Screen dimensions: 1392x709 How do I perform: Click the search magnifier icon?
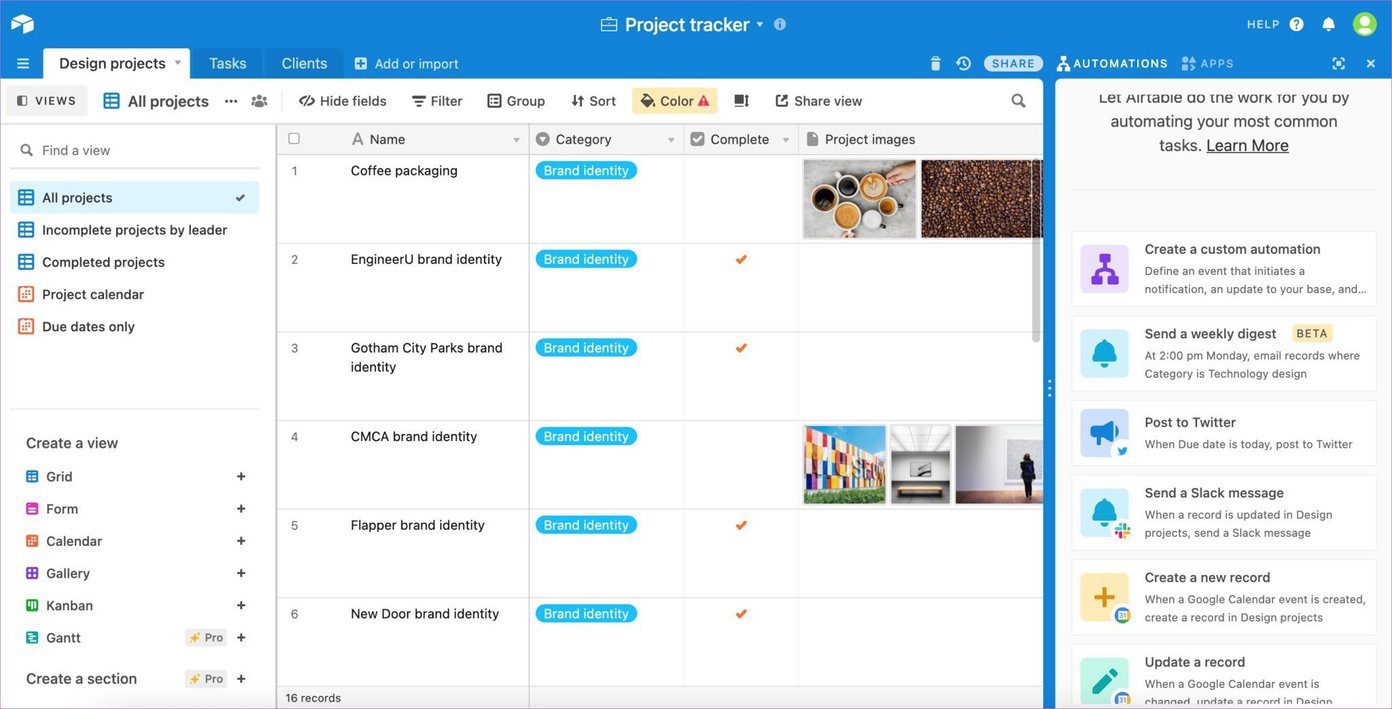(x=1018, y=101)
